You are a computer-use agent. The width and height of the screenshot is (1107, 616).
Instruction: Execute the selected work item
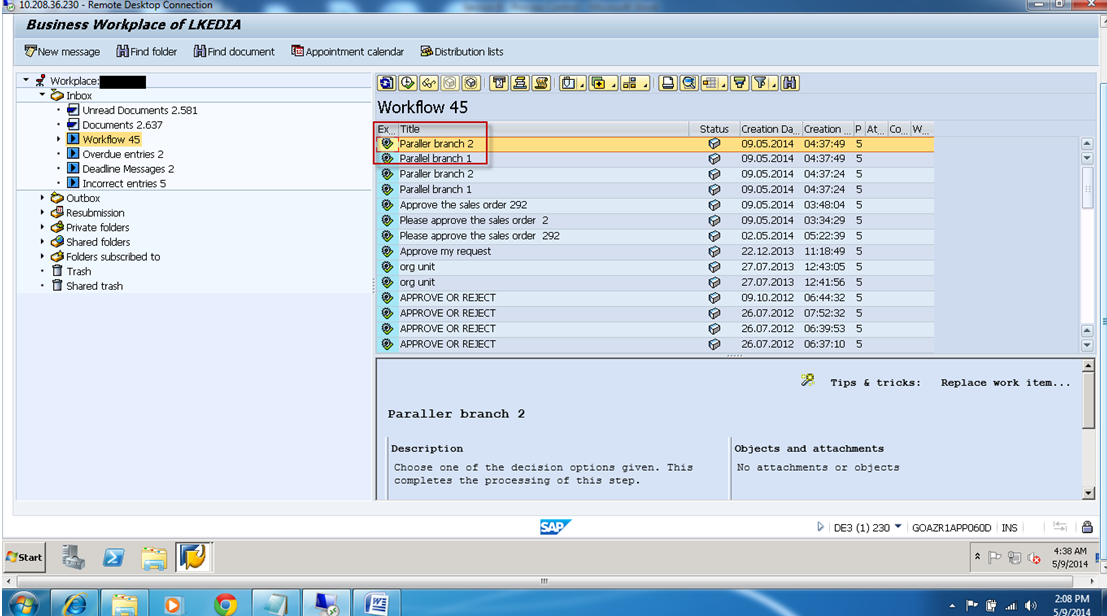pos(404,83)
